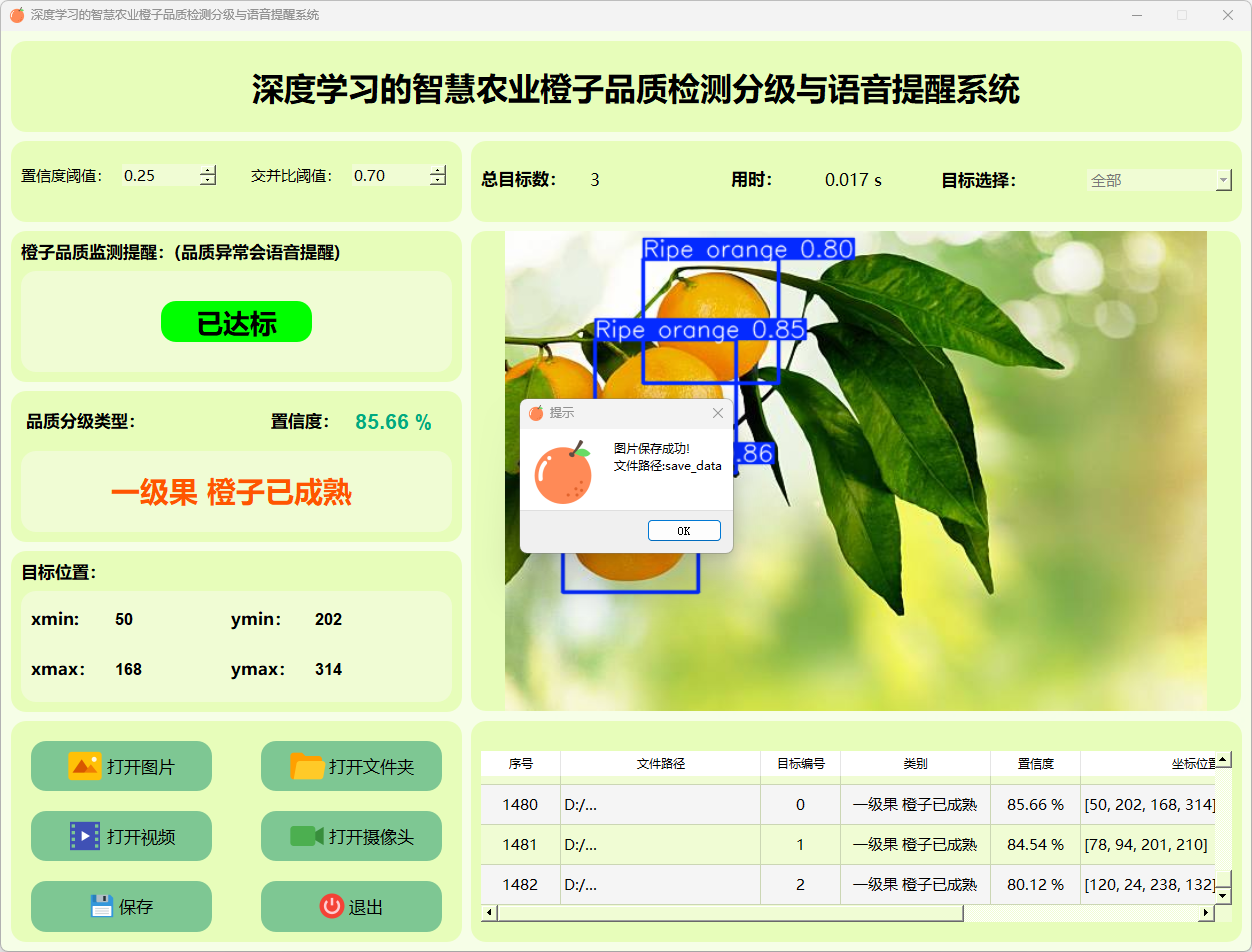Click the table's scroll down arrow
1252x952 pixels.
(1224, 895)
